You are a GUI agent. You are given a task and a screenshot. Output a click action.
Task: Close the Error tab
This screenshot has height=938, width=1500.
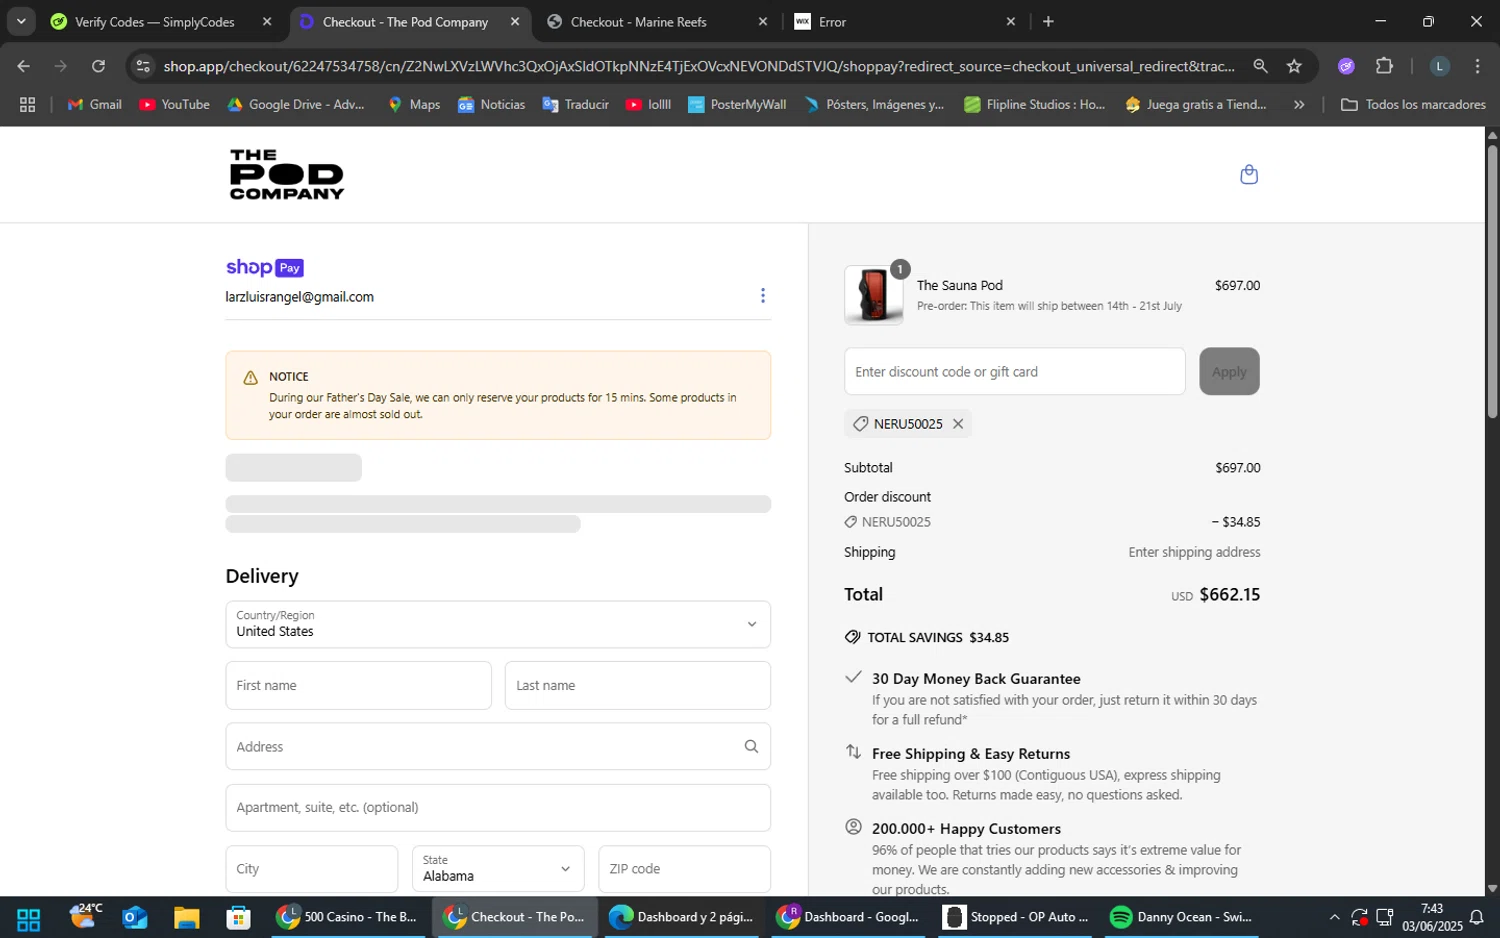pos(1010,21)
